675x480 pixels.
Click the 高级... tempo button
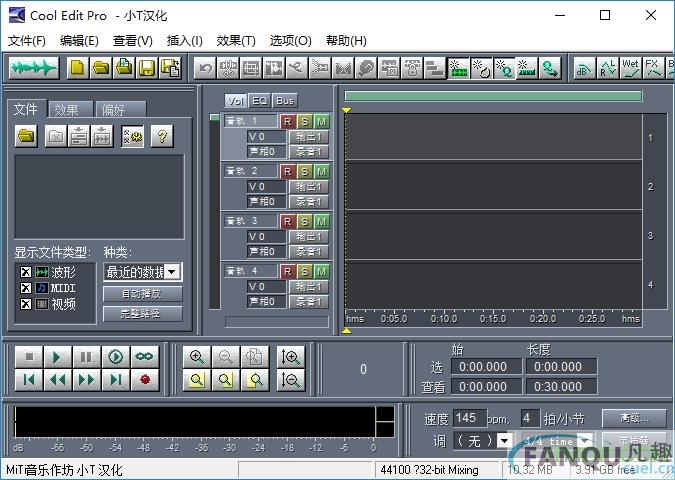coord(634,417)
